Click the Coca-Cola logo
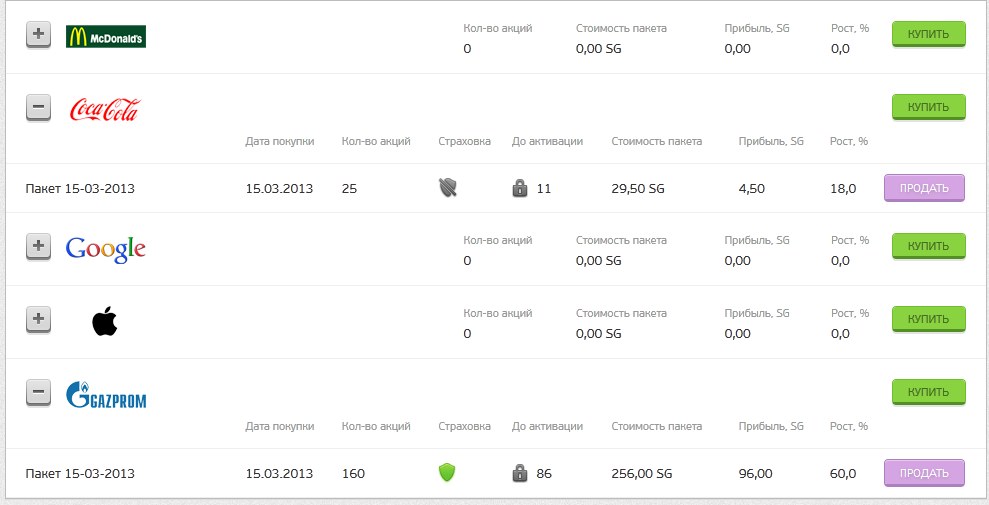The width and height of the screenshot is (989, 505). 105,110
